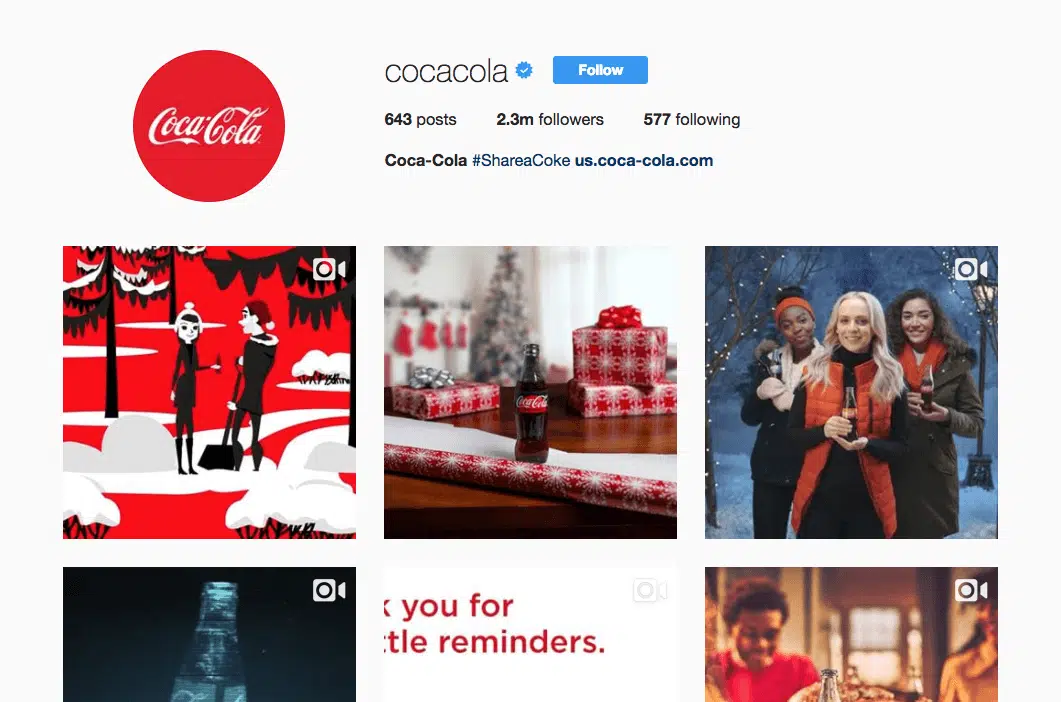Open the animated red forest couple post

point(209,393)
